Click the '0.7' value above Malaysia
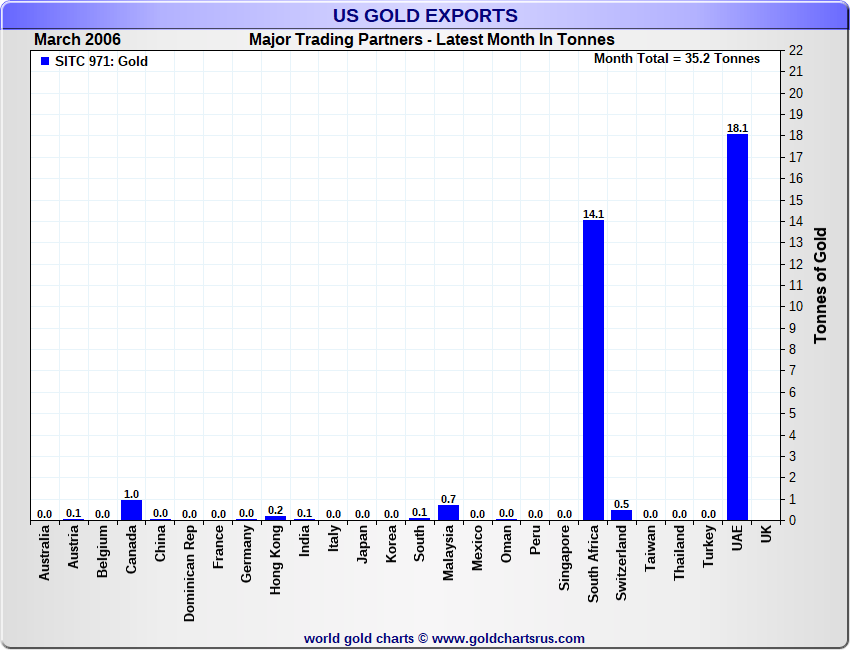This screenshot has height=650, width=850. click(x=448, y=499)
